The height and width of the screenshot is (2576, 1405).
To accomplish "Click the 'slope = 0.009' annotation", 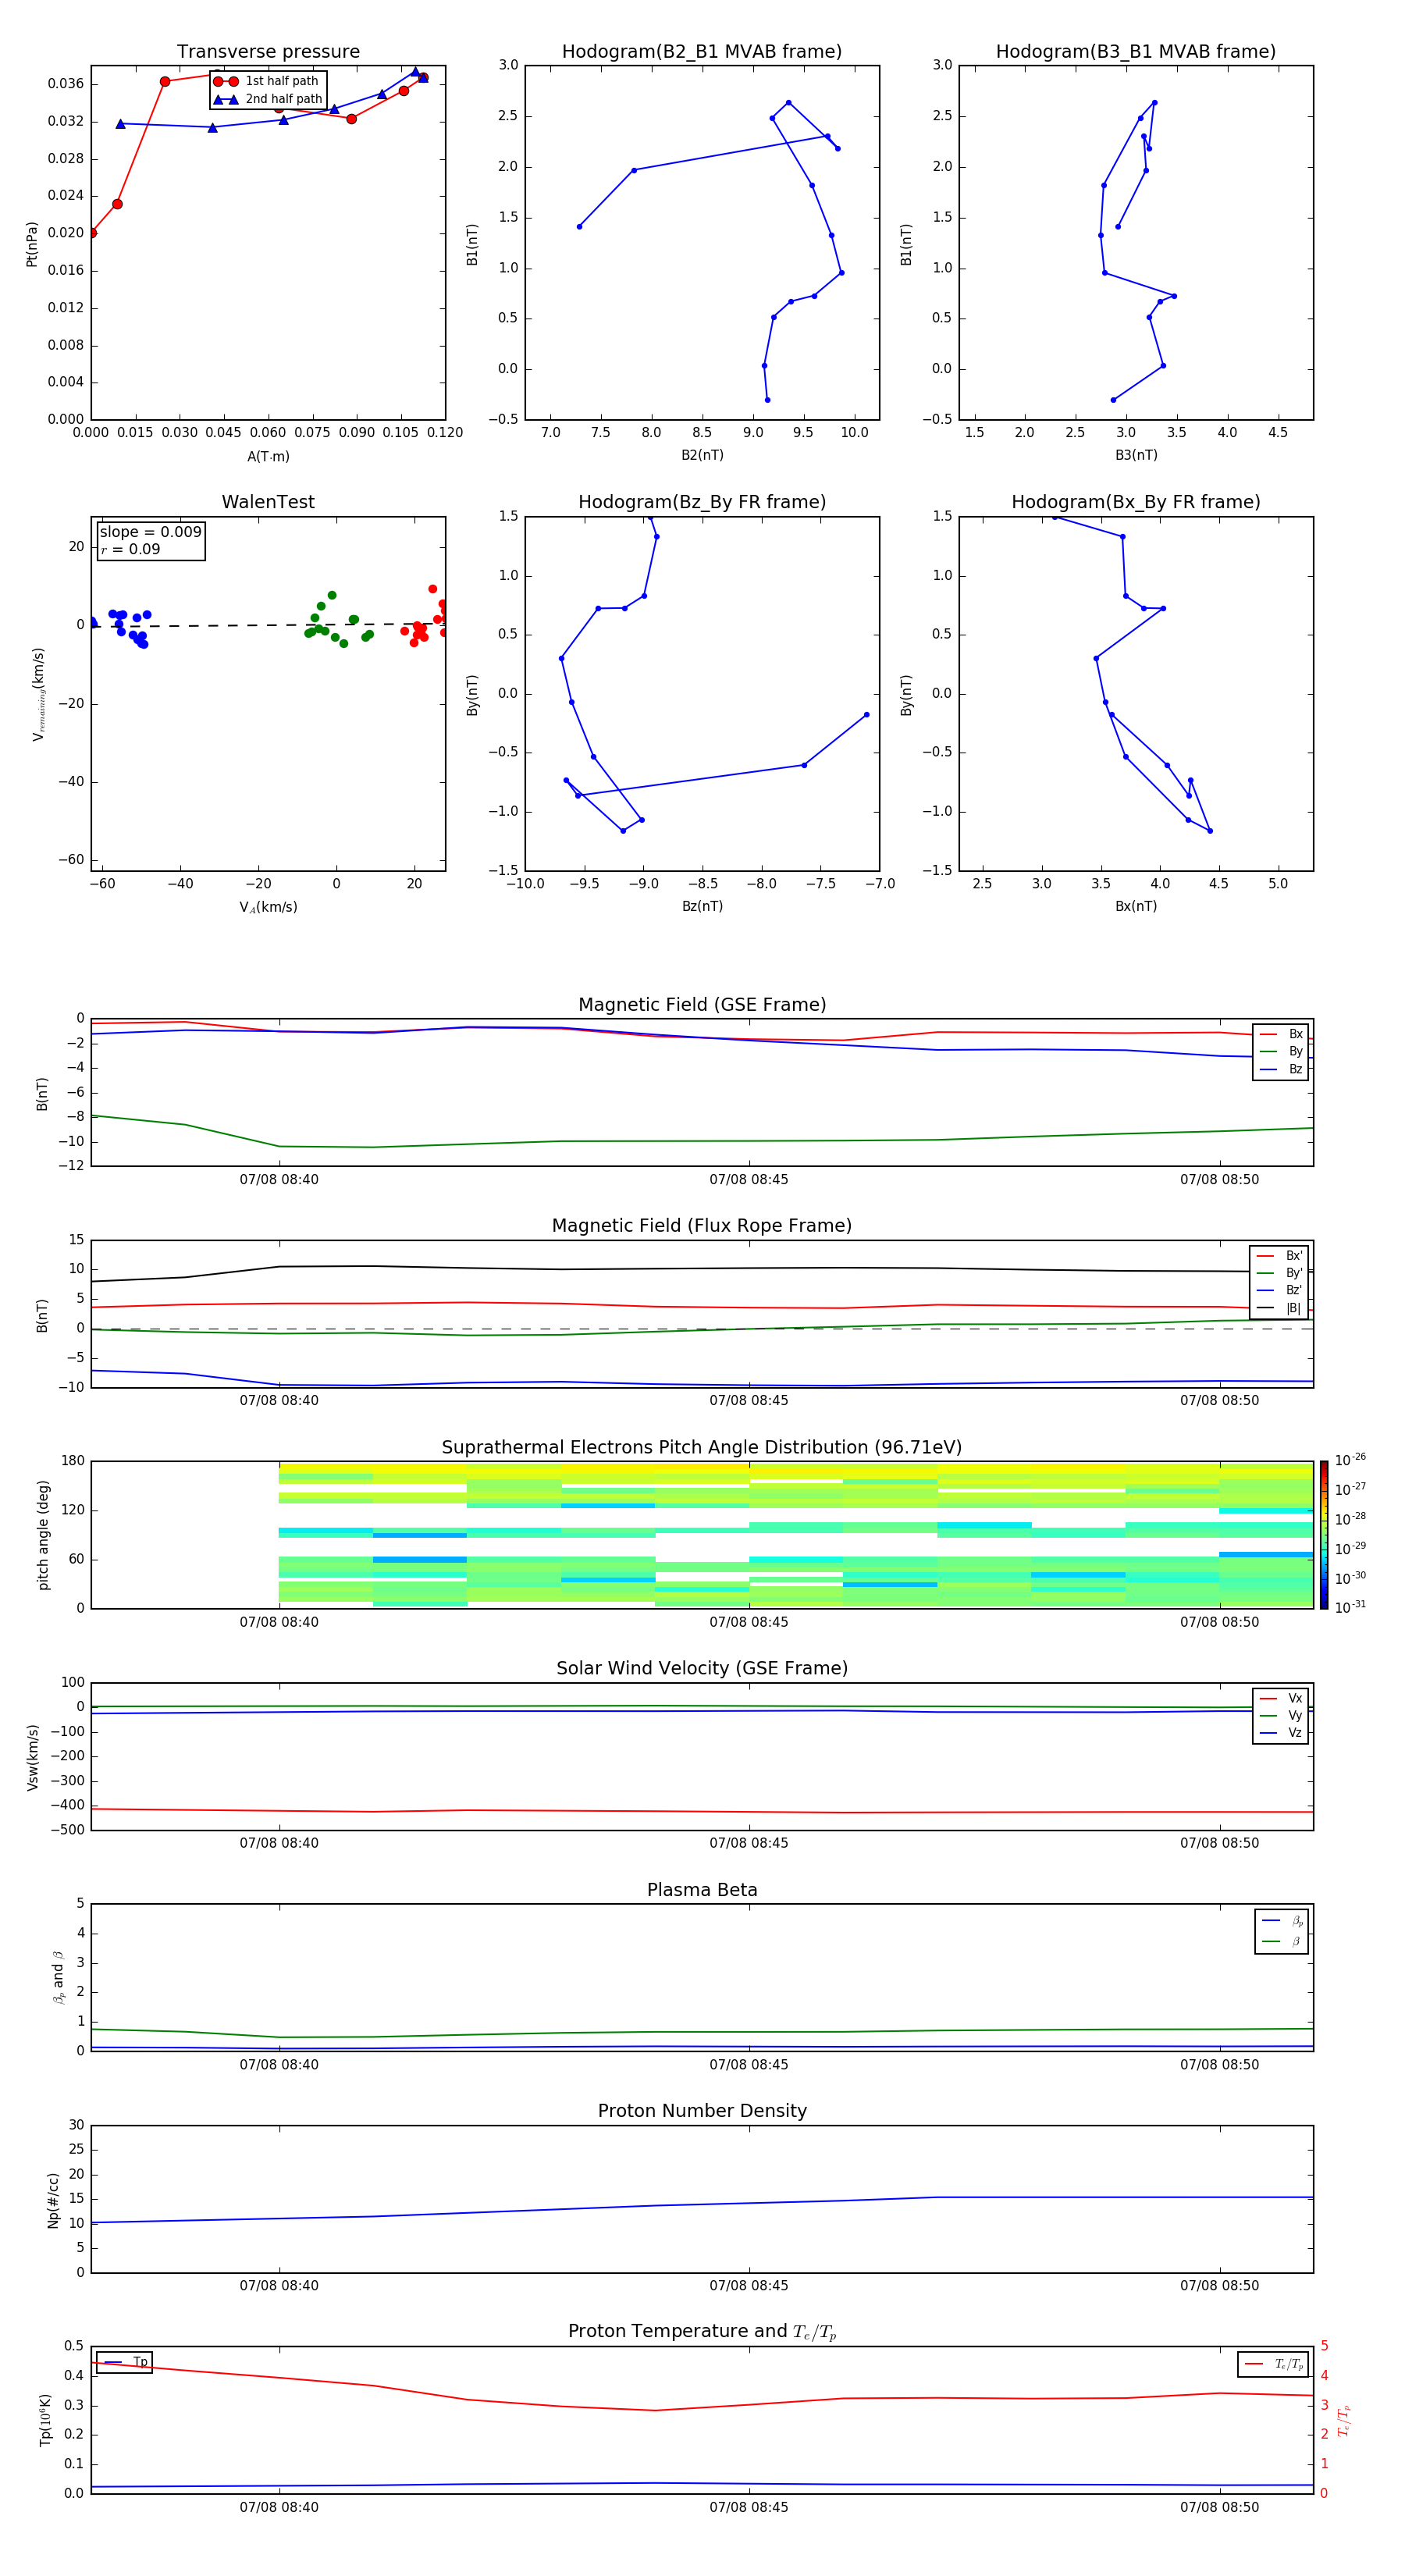I will [150, 532].
